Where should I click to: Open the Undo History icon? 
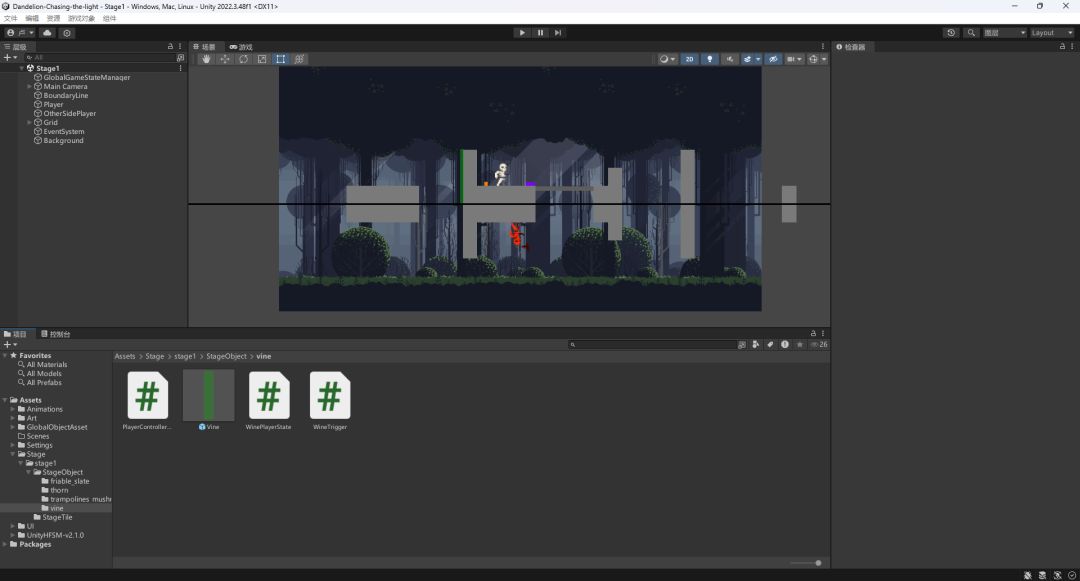pyautogui.click(x=951, y=33)
